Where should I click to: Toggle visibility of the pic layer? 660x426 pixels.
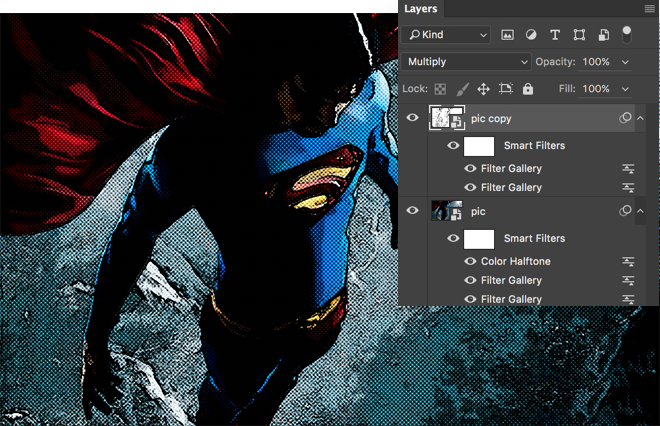click(413, 211)
